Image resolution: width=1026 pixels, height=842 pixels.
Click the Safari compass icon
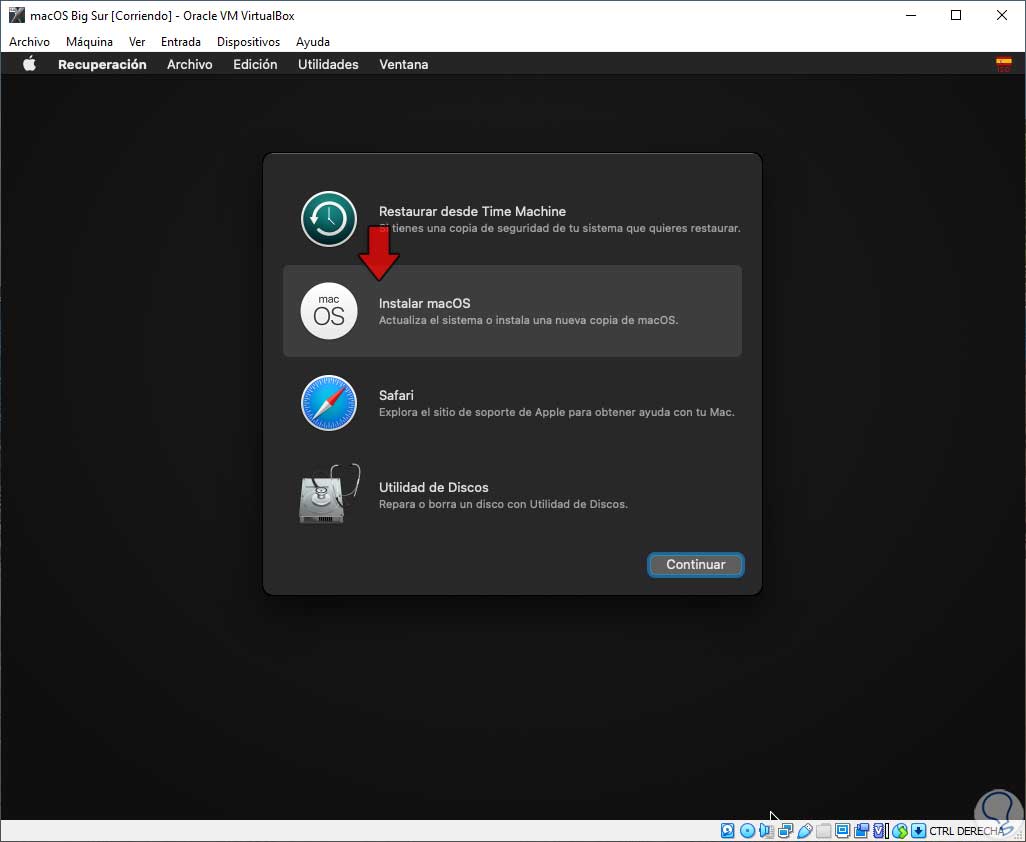[x=328, y=402]
